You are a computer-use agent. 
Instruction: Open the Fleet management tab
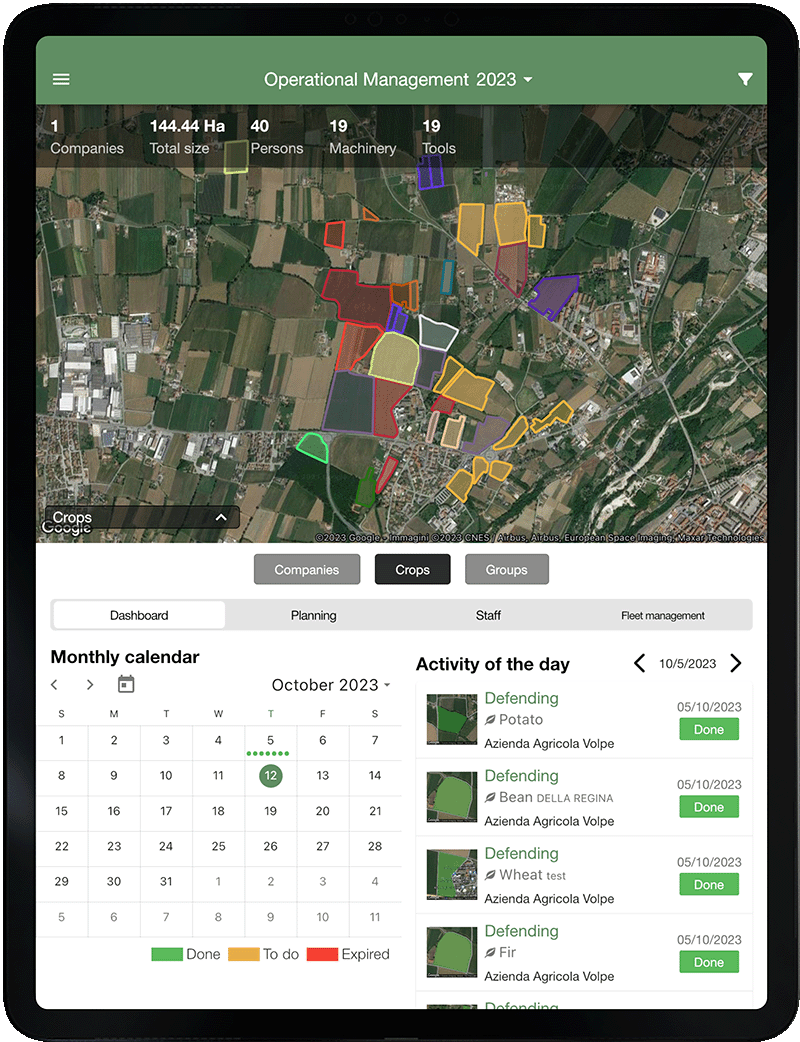point(662,615)
